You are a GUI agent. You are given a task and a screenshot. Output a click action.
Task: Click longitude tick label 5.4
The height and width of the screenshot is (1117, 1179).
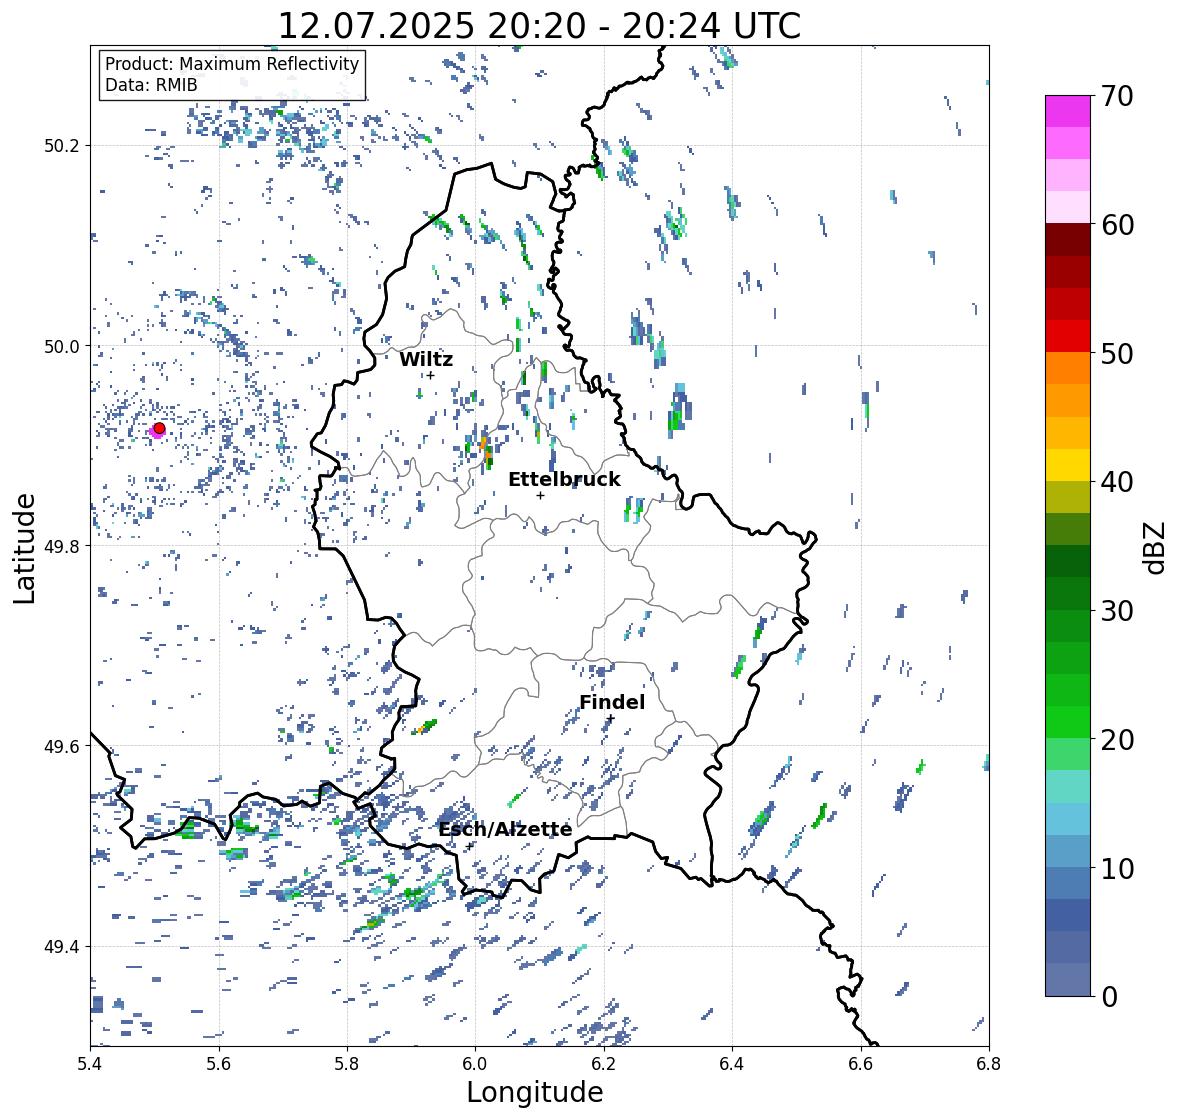pos(90,1064)
